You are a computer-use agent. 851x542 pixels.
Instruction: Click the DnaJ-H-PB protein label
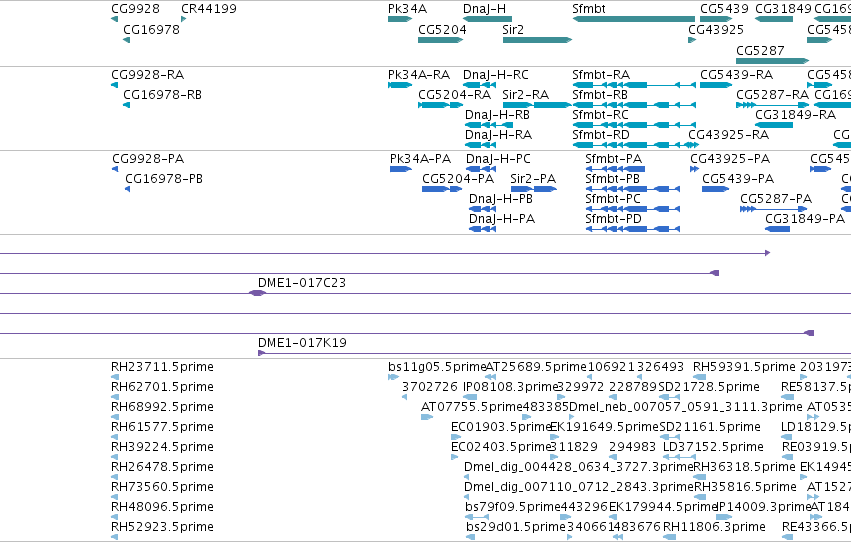[x=501, y=199]
